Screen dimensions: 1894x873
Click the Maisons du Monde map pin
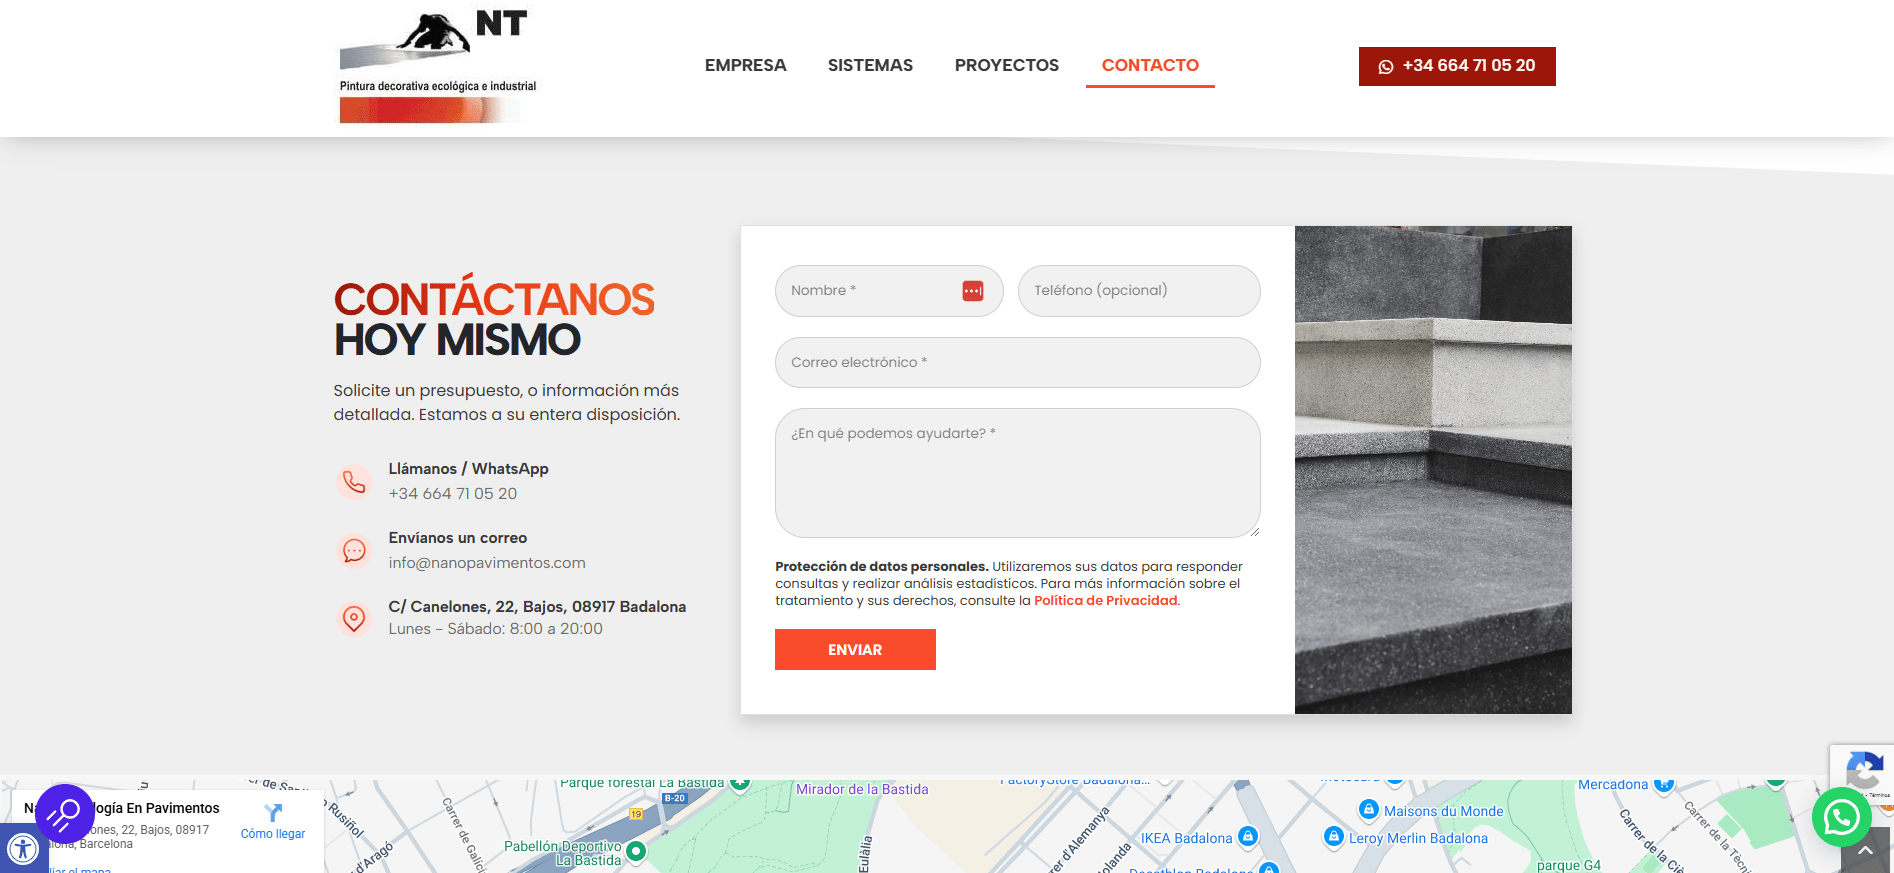pyautogui.click(x=1368, y=809)
